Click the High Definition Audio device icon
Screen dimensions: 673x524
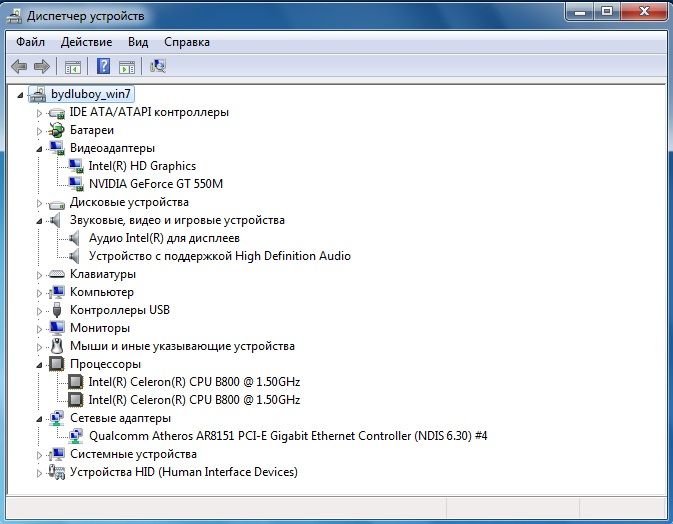74,257
